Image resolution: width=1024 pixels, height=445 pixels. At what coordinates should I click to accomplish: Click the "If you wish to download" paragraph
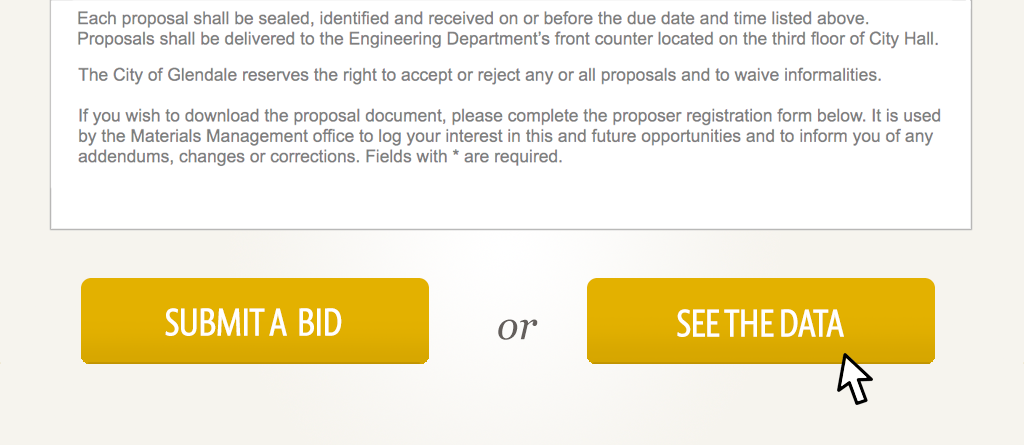pyautogui.click(x=509, y=136)
